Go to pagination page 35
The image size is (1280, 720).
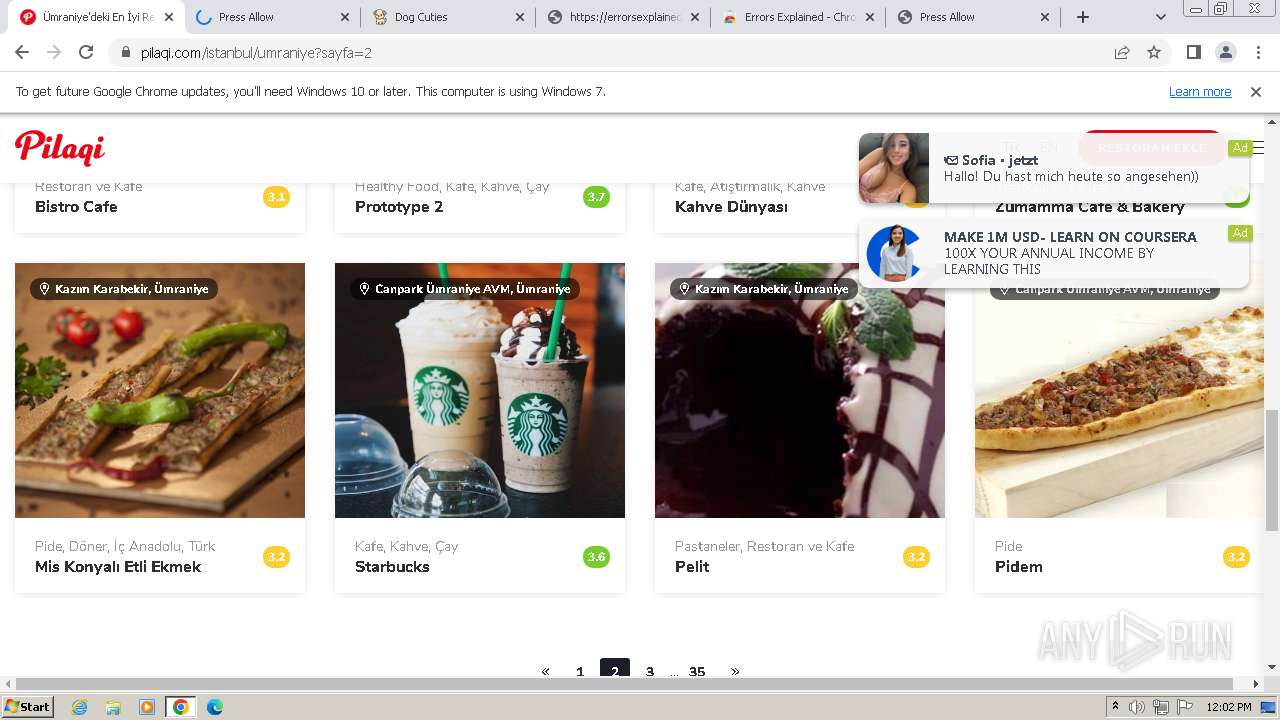click(x=697, y=671)
